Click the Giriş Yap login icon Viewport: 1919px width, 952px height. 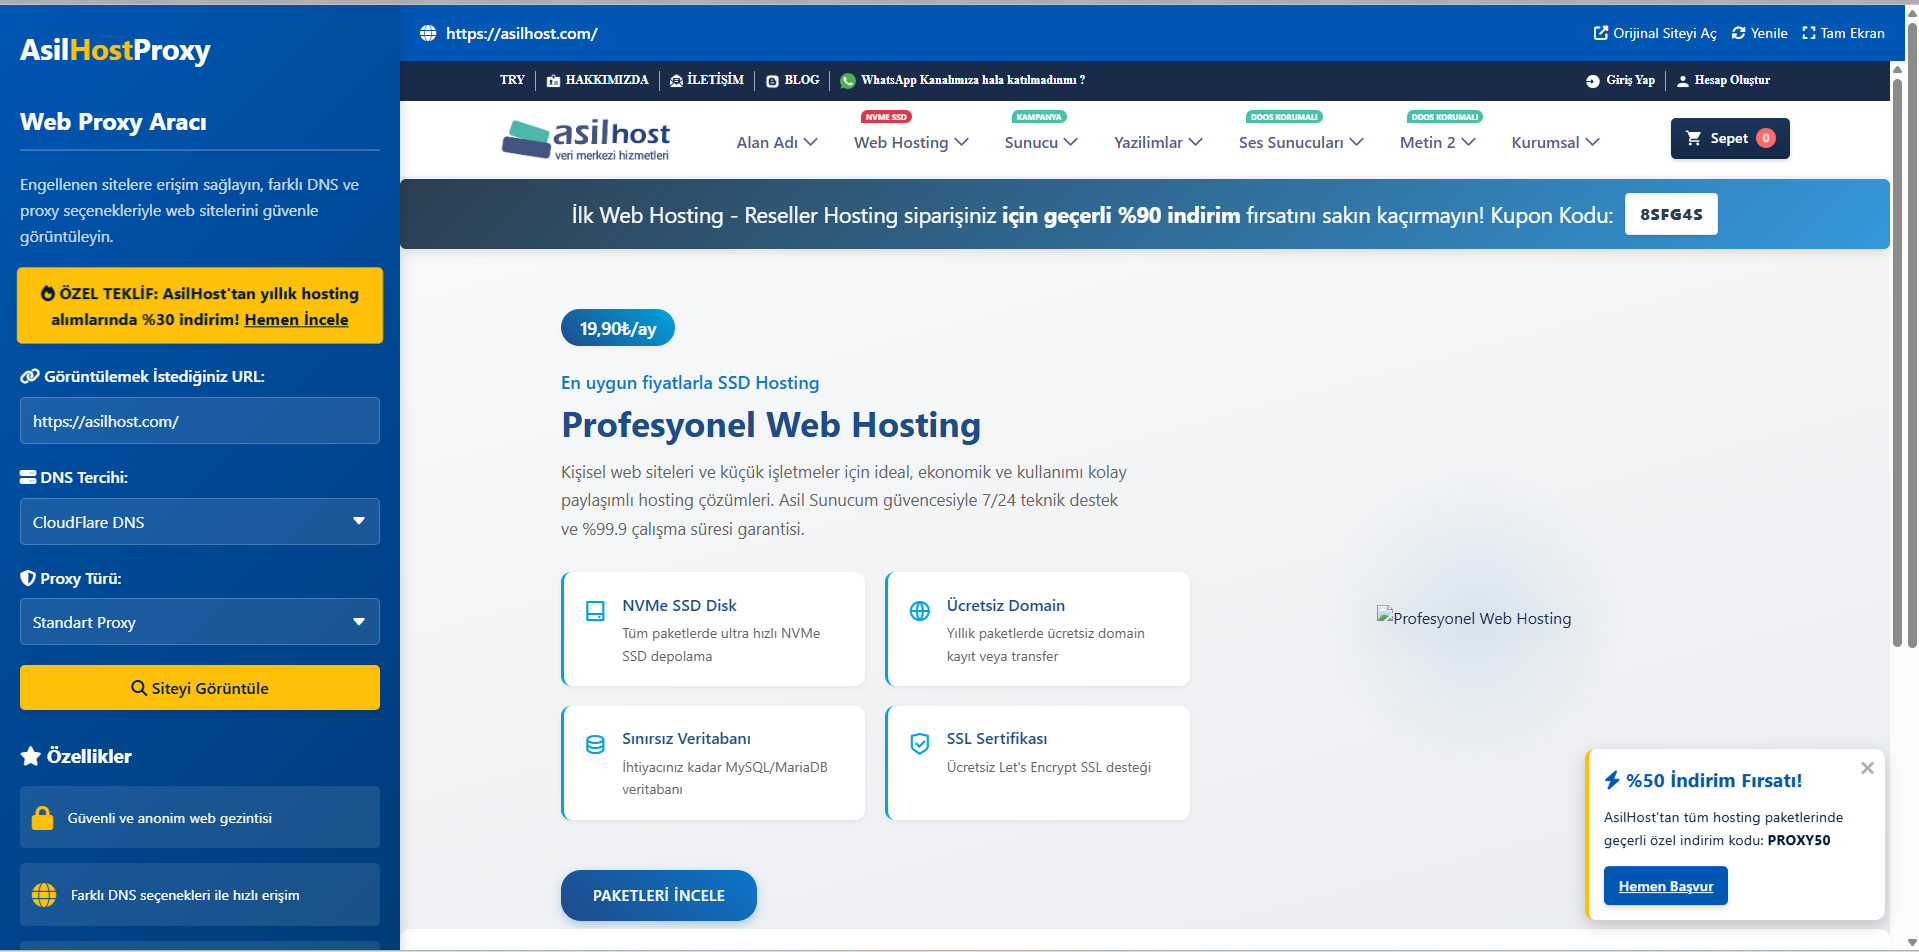tap(1593, 81)
